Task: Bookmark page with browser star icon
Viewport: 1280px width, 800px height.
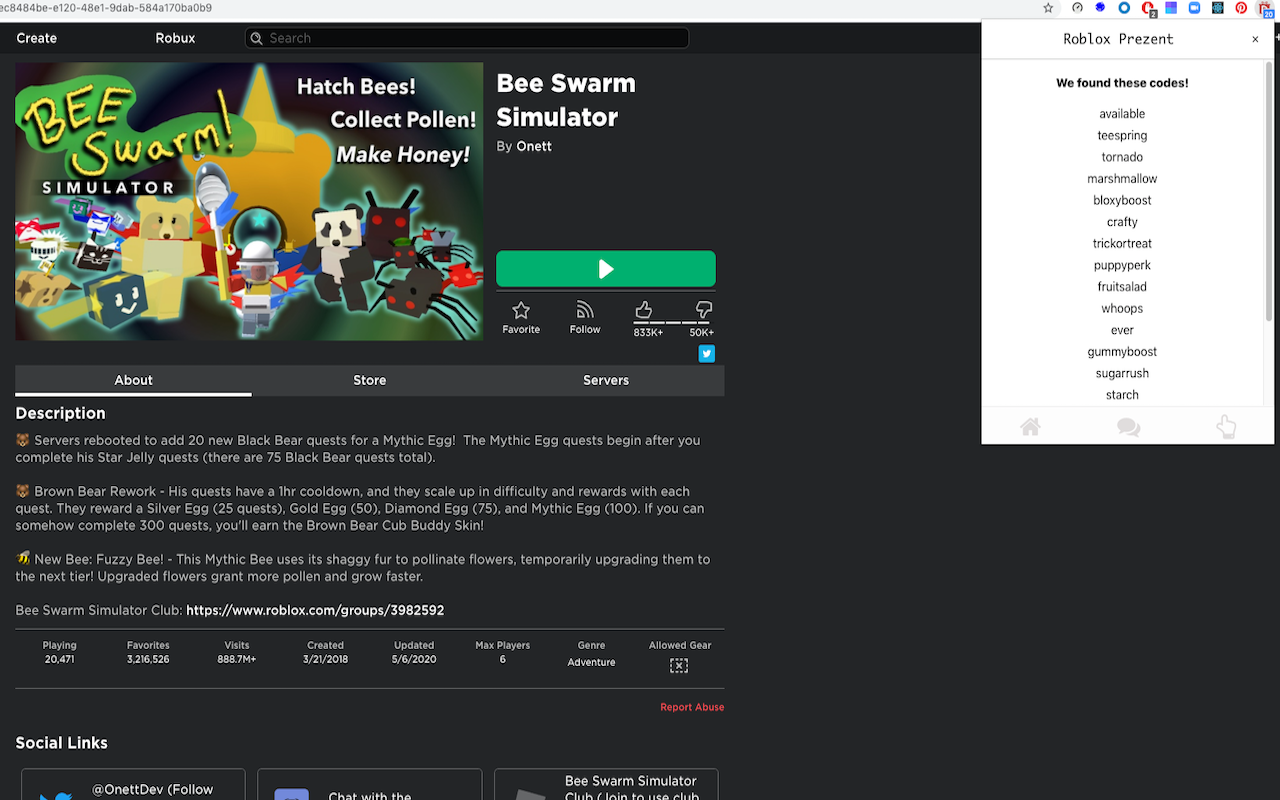Action: (x=1048, y=8)
